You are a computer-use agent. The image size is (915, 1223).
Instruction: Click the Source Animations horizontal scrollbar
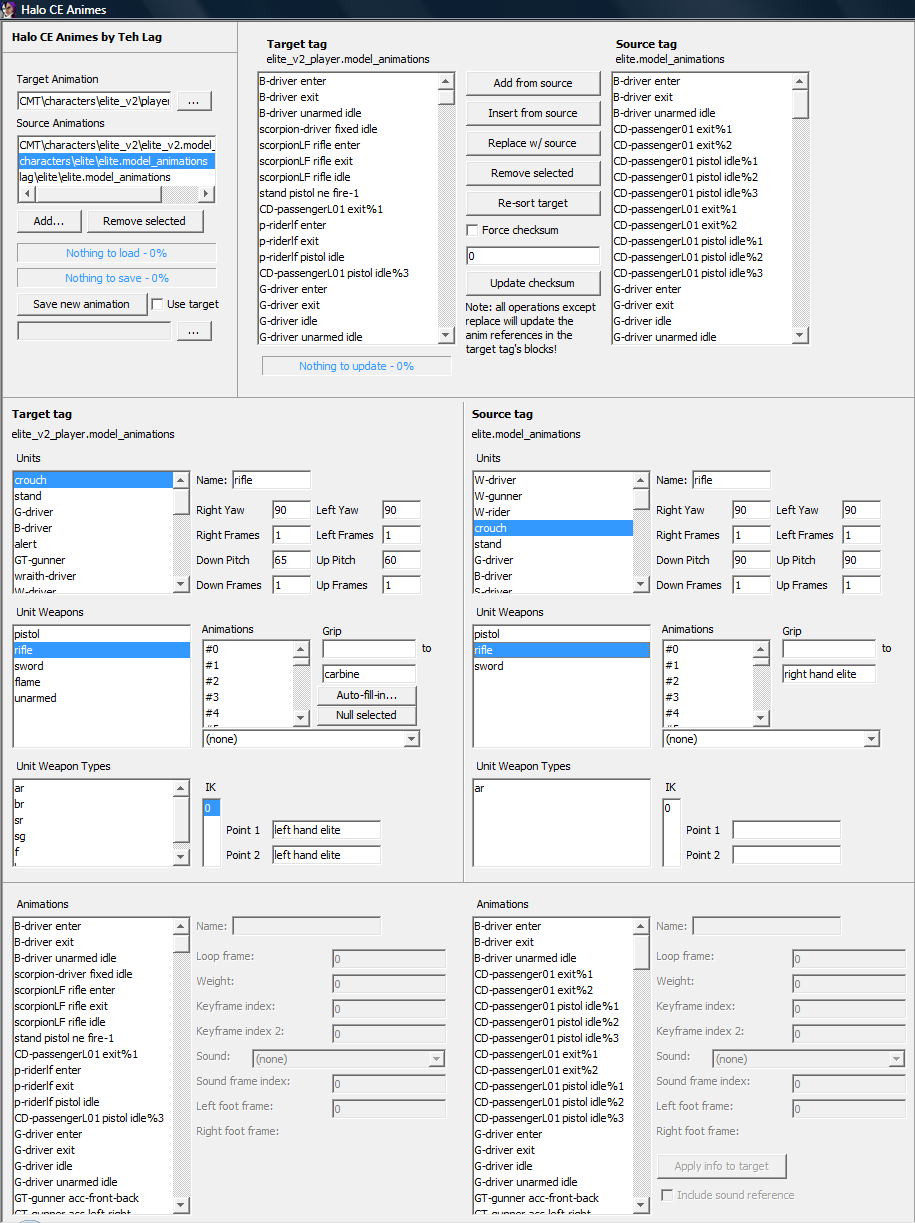[x=100, y=194]
